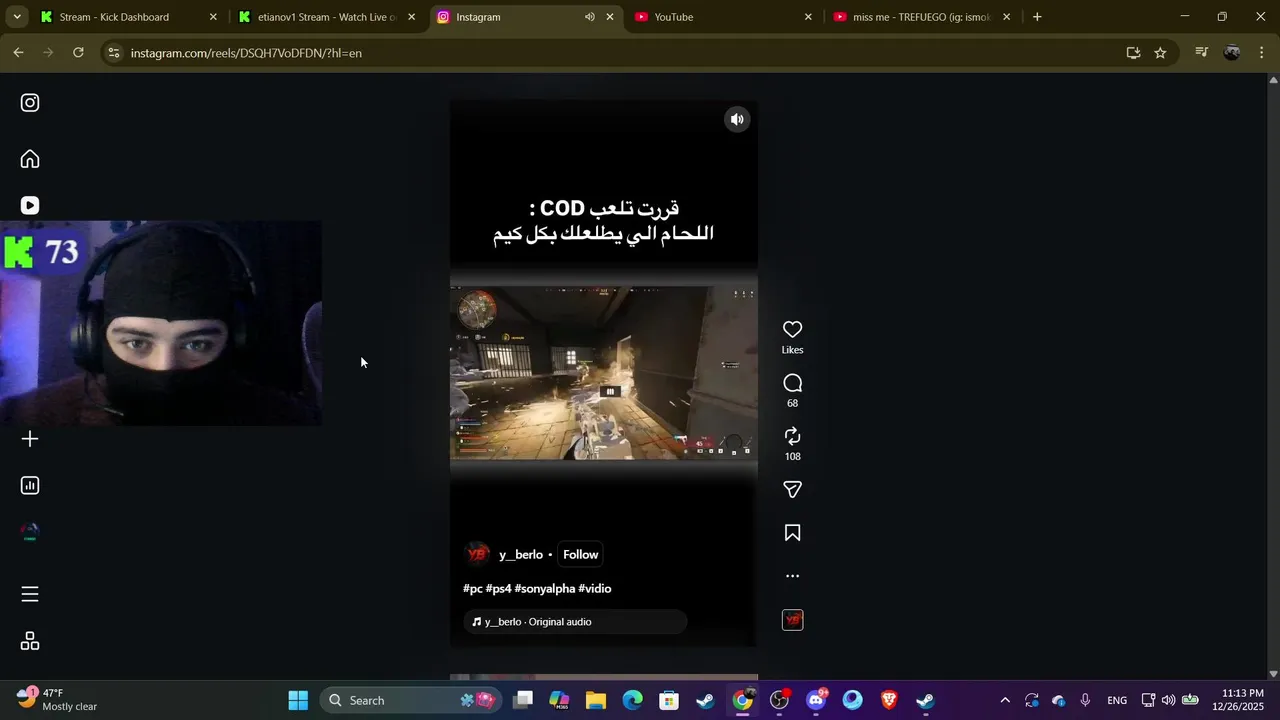Share the reel via the paper plane icon

pos(792,489)
